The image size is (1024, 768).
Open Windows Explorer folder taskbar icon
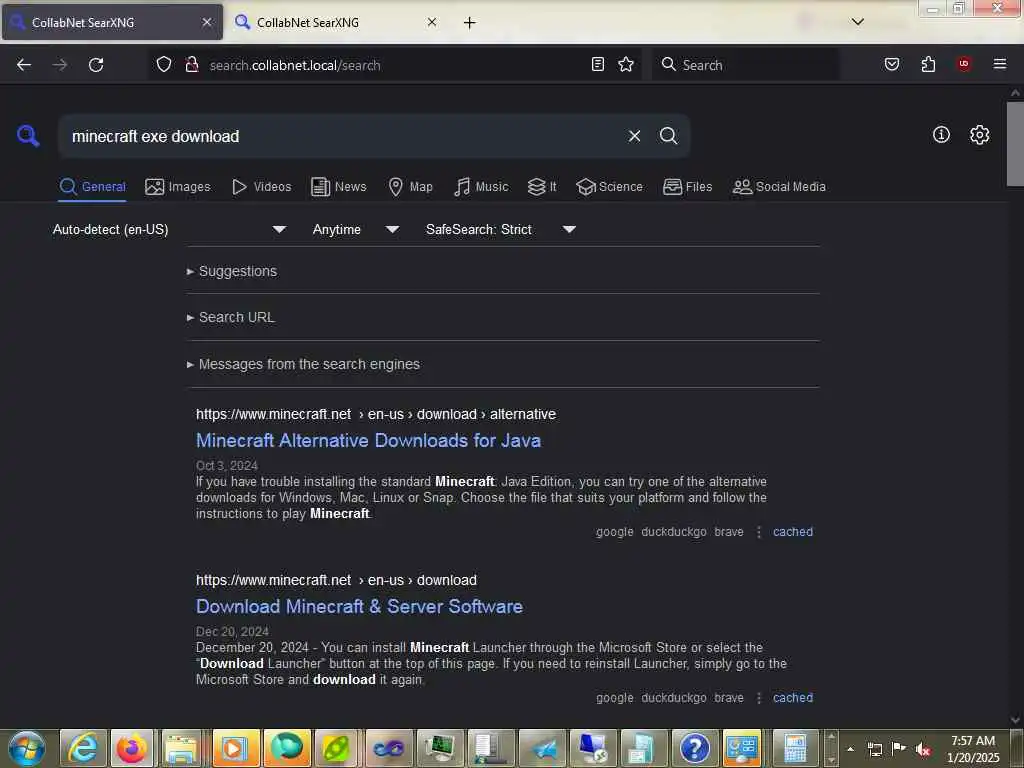click(182, 748)
